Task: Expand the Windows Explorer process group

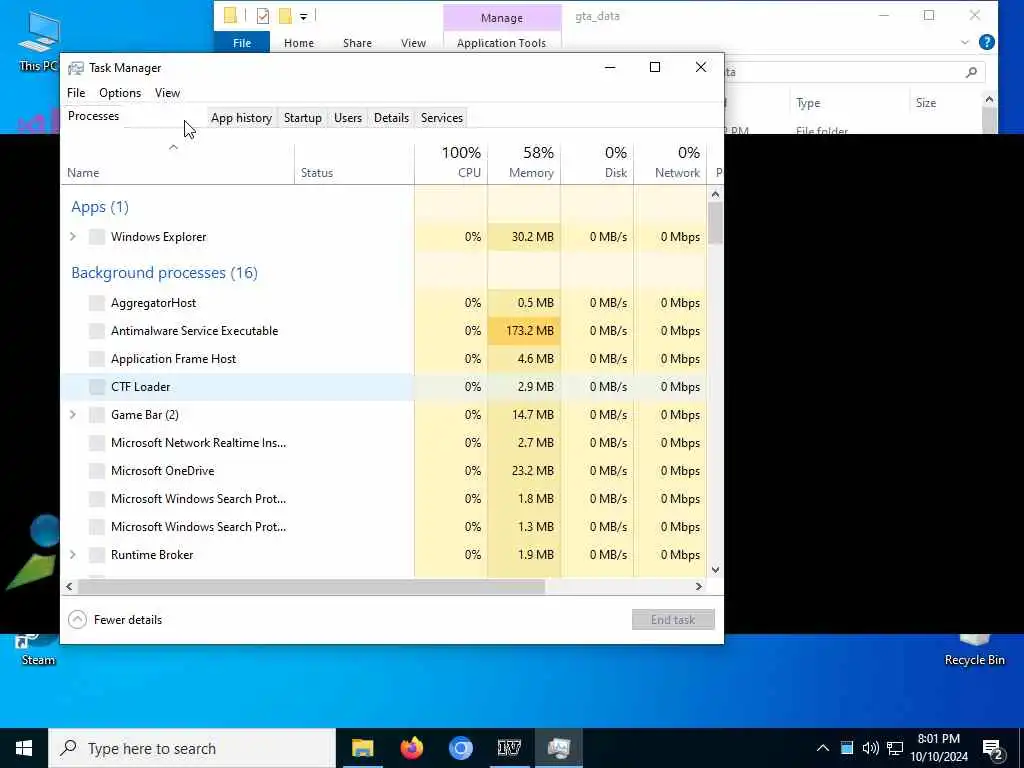Action: (x=73, y=237)
